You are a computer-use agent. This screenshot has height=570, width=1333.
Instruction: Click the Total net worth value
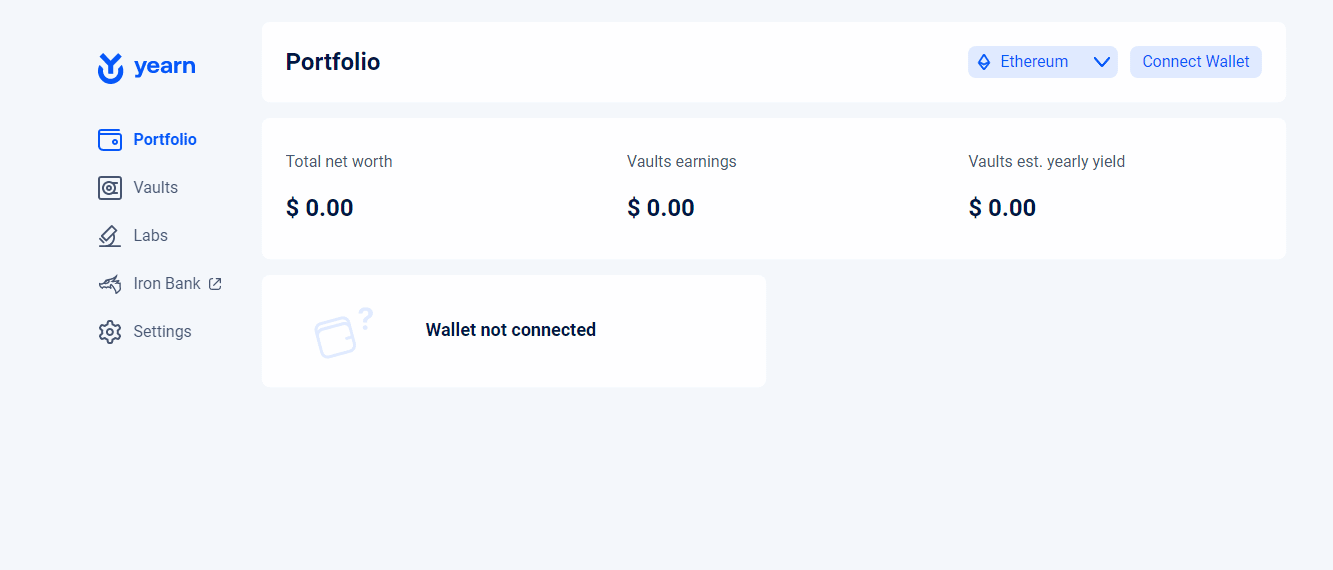[320, 208]
